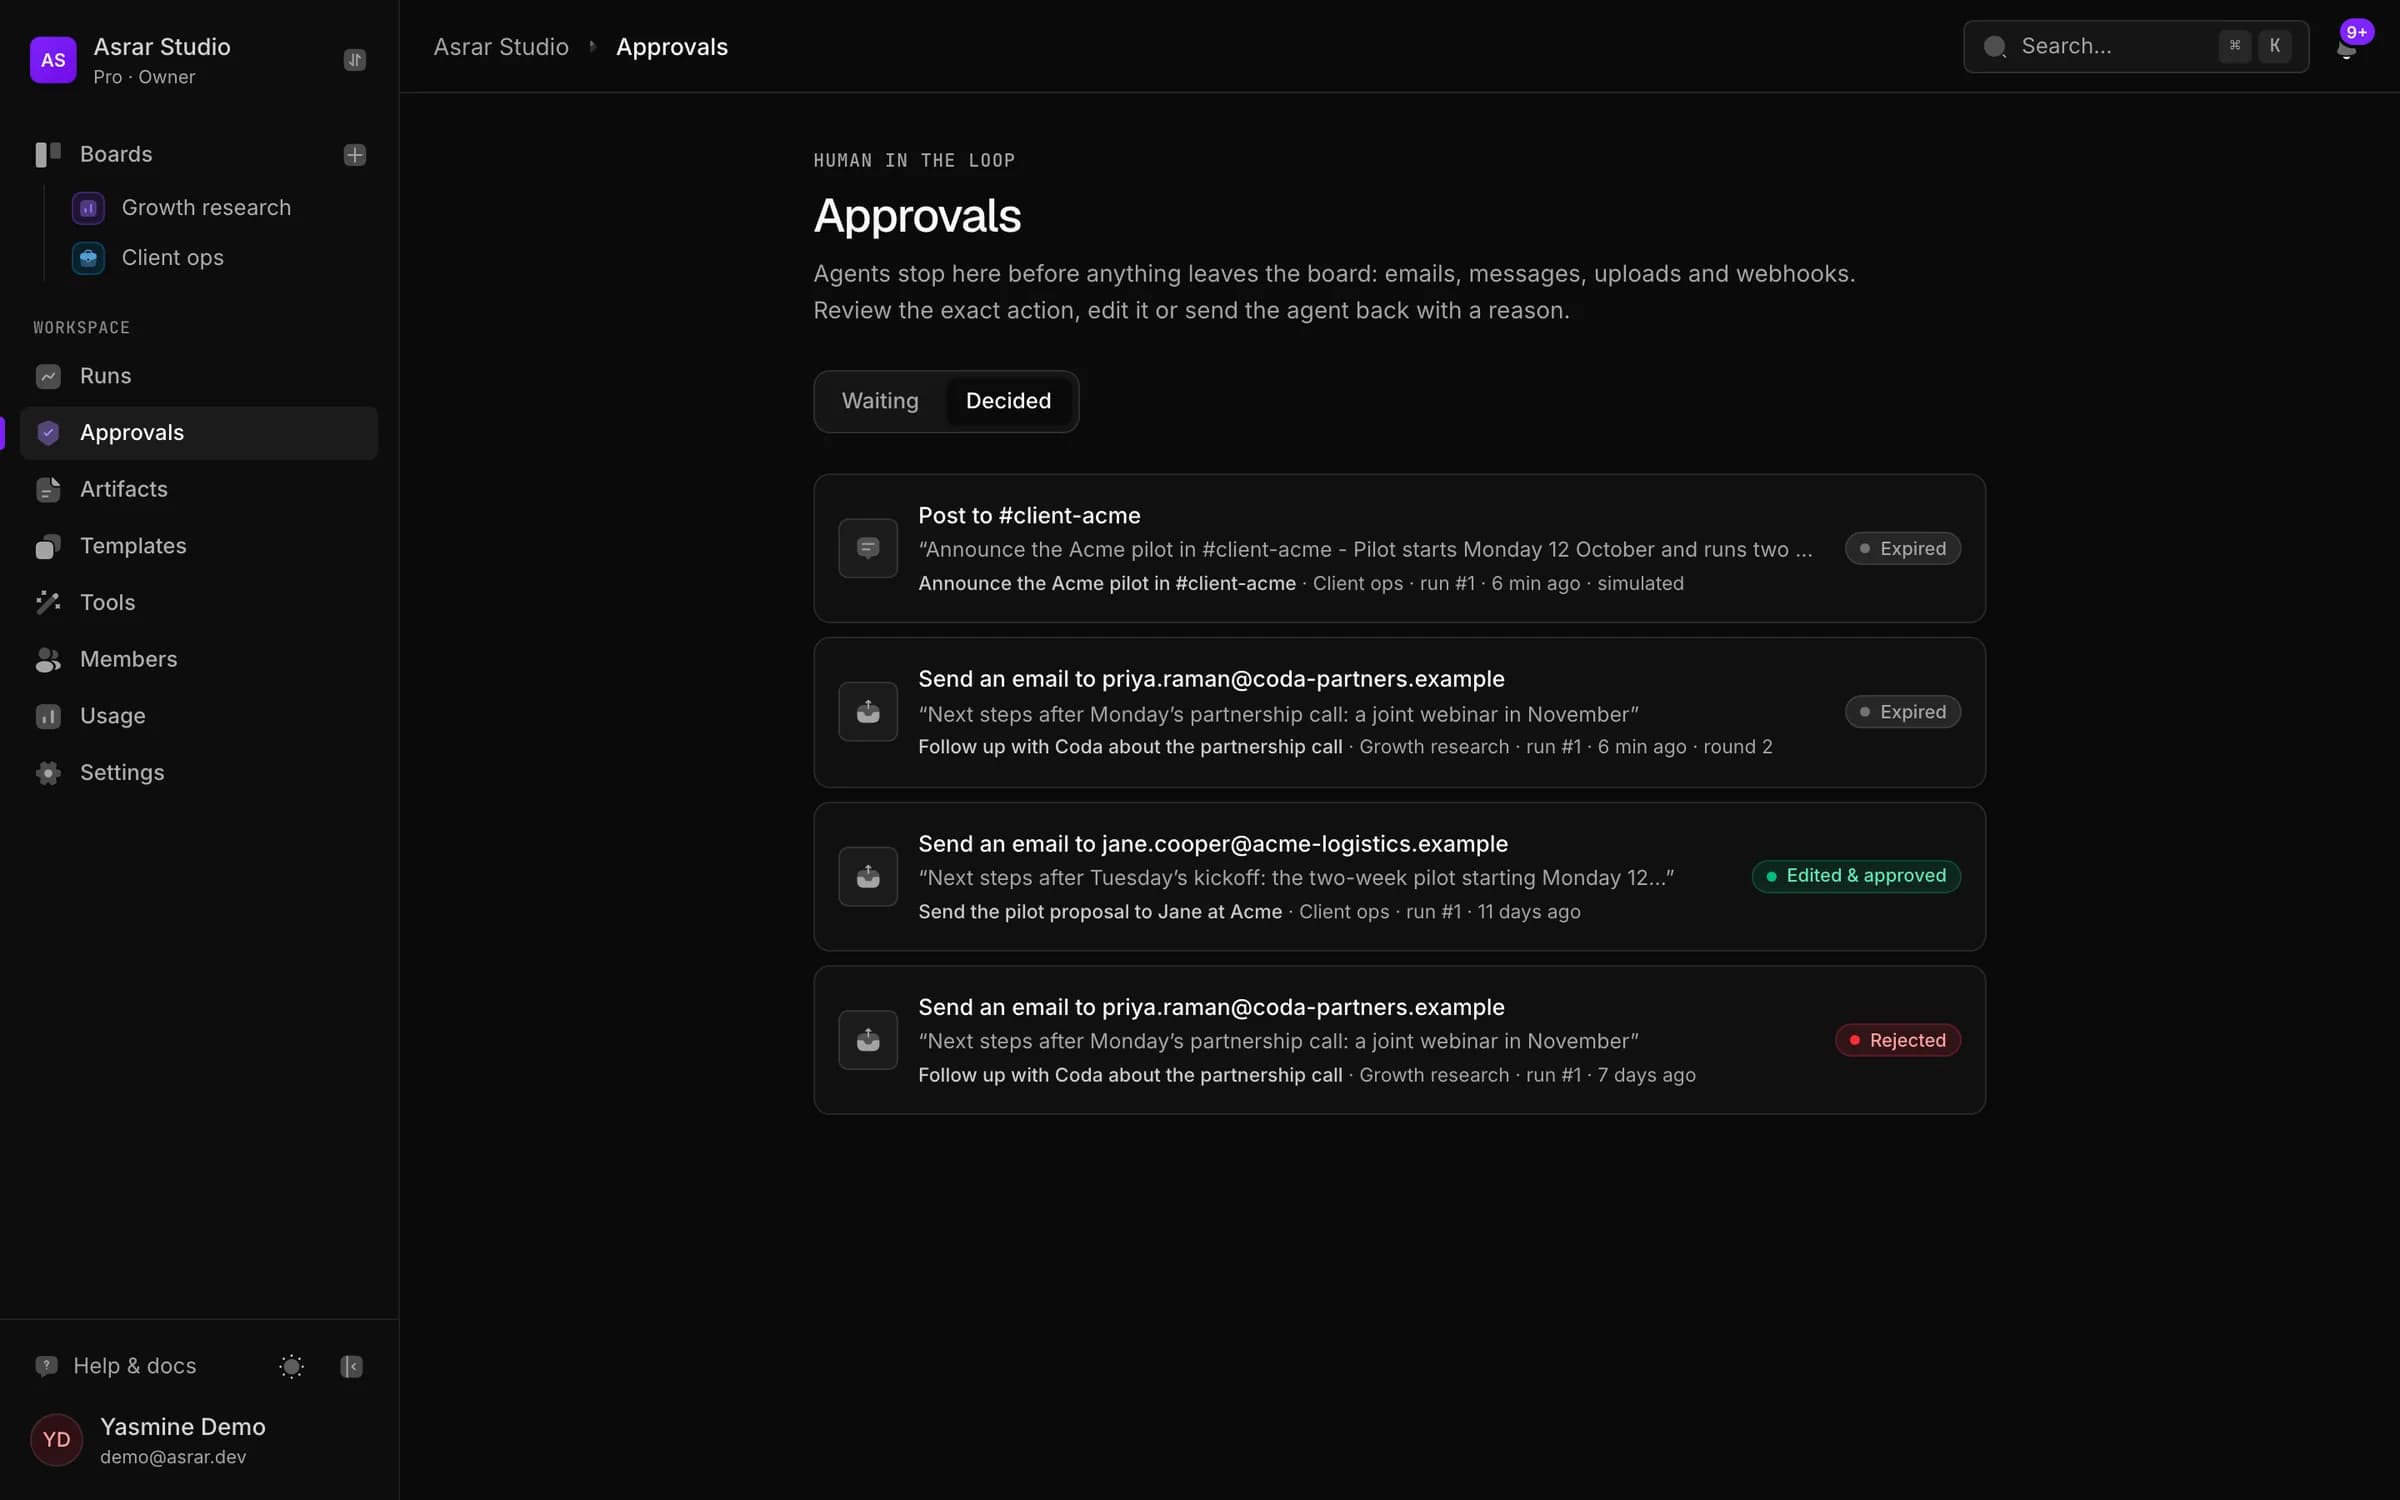Click the email icon on the rejected card
2400x1500 pixels.
(867, 1040)
